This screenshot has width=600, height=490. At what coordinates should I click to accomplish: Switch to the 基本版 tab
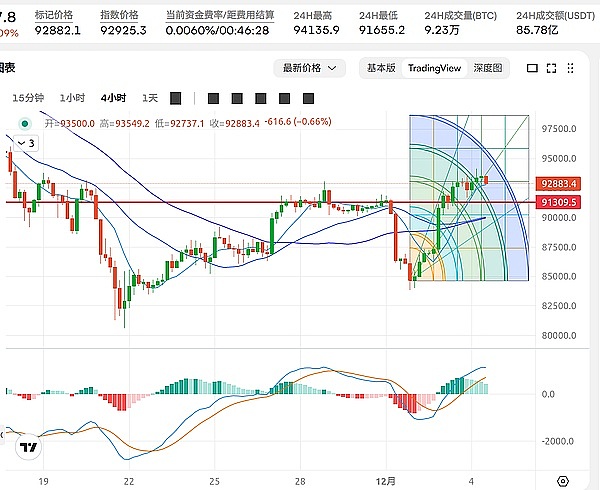coord(381,68)
